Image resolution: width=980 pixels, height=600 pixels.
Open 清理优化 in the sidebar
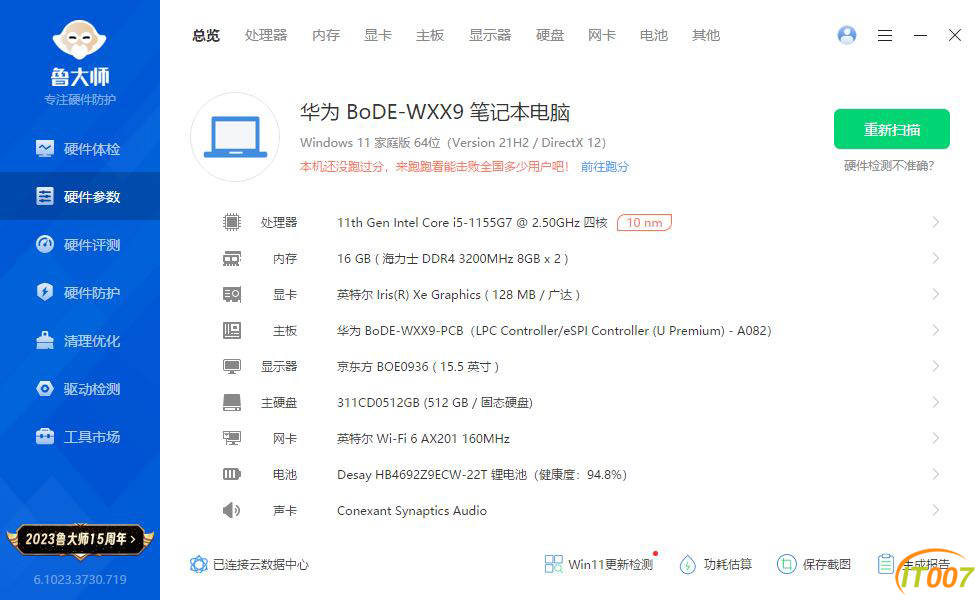point(80,341)
